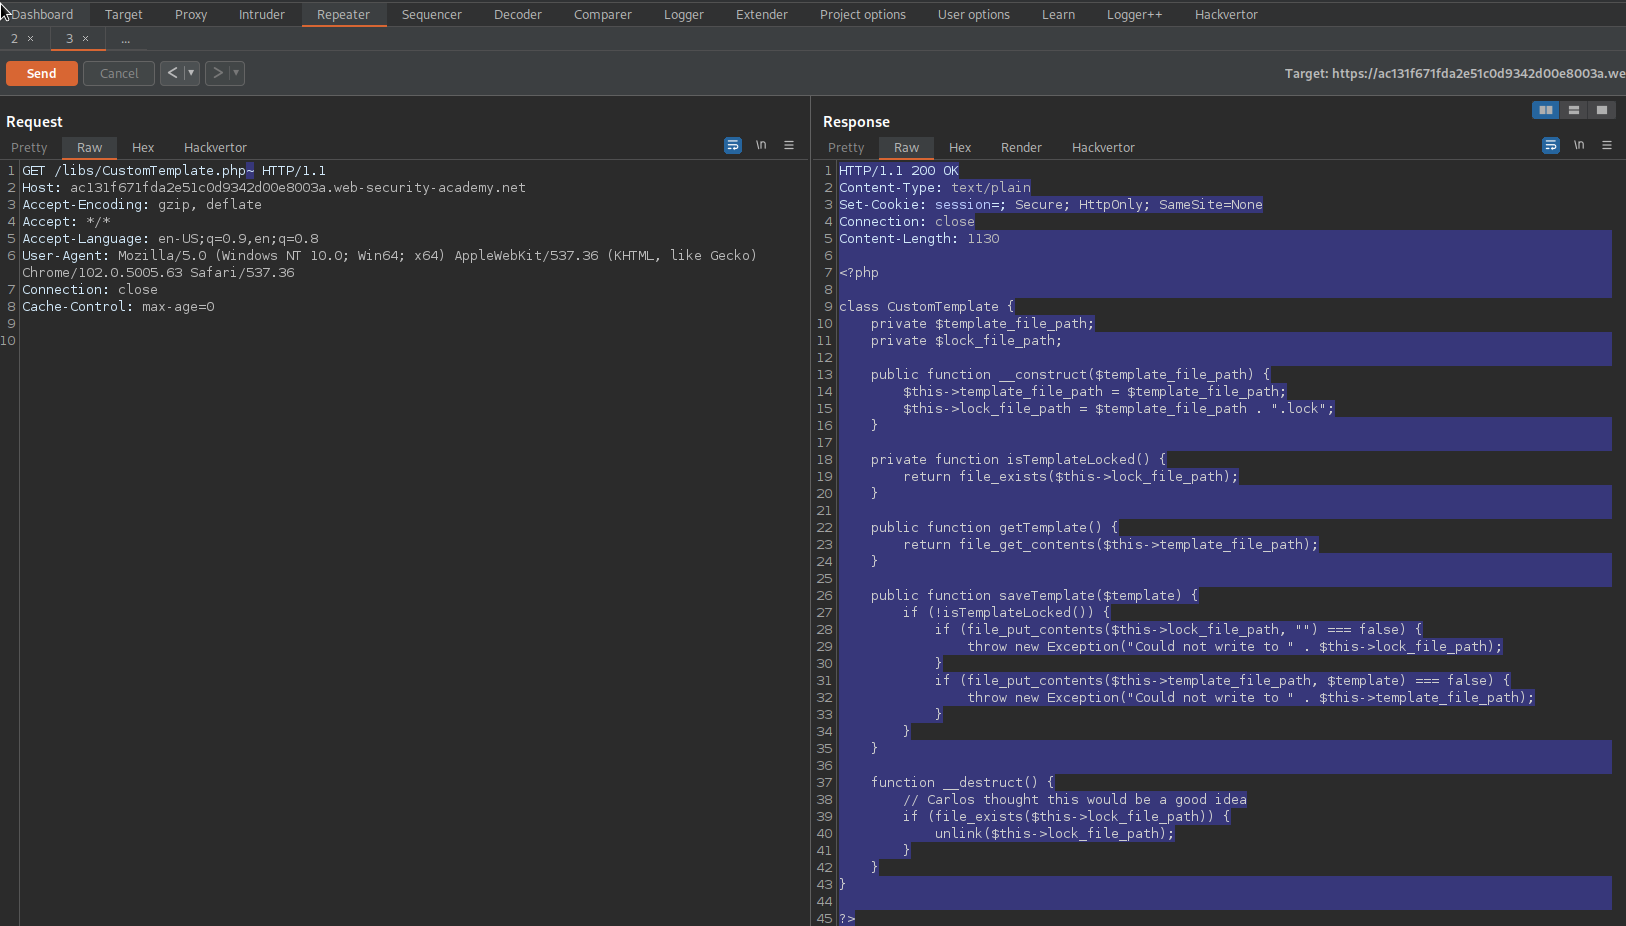Click 'class CustomTemplate {' line in response
This screenshot has width=1626, height=926.
coord(926,307)
